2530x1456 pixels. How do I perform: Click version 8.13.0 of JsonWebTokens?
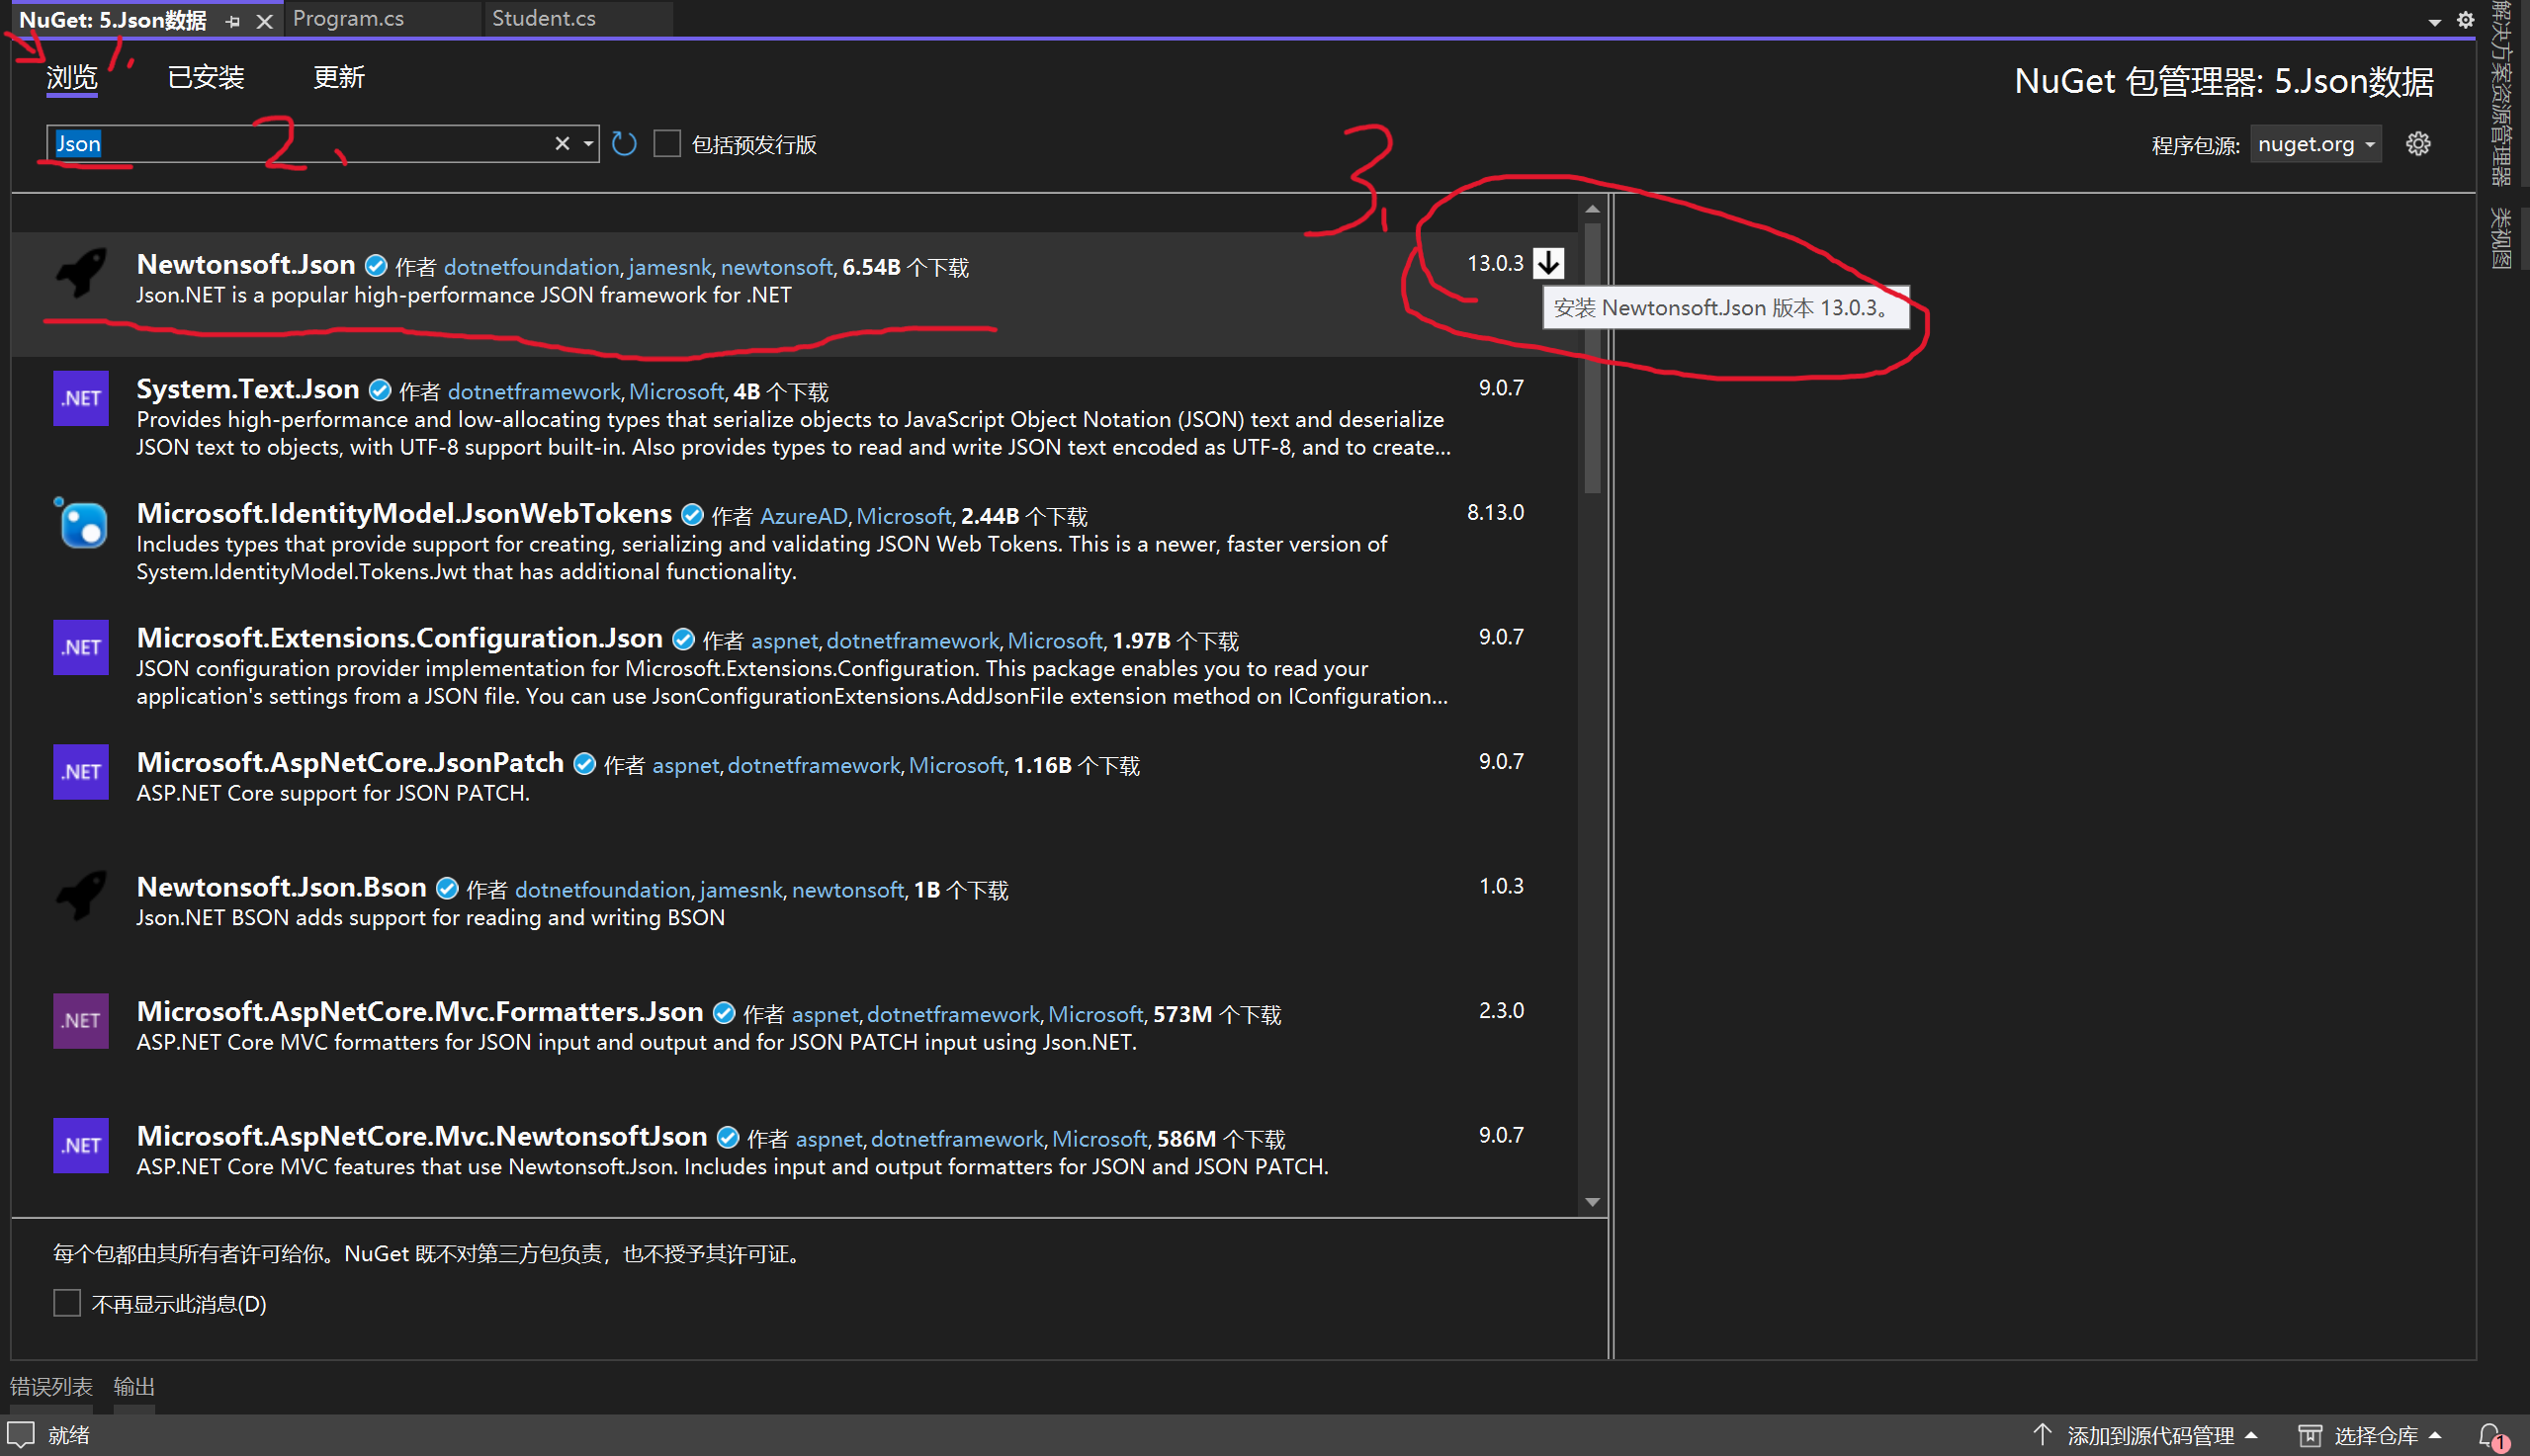pyautogui.click(x=1495, y=513)
